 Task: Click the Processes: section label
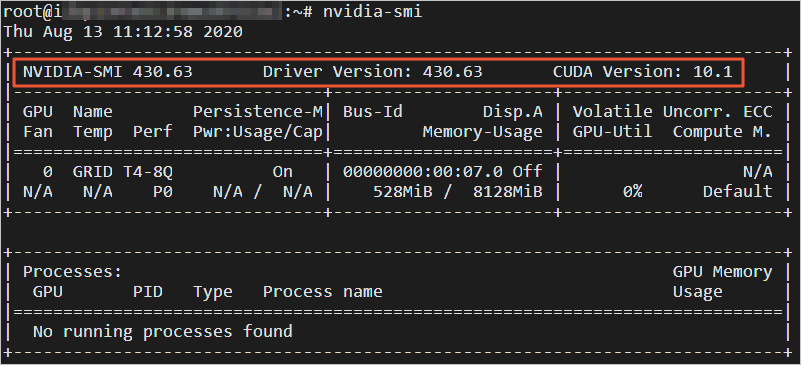(x=73, y=272)
